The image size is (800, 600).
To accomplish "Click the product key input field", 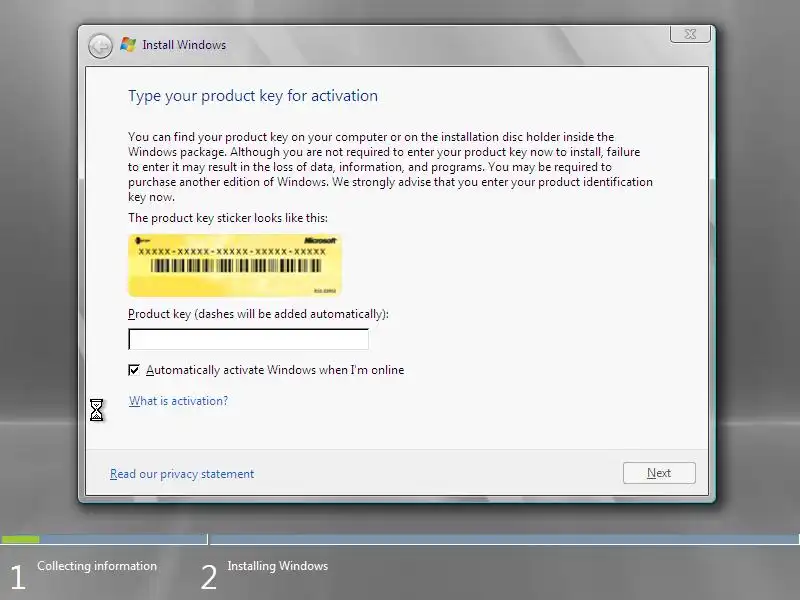I will click(x=248, y=339).
